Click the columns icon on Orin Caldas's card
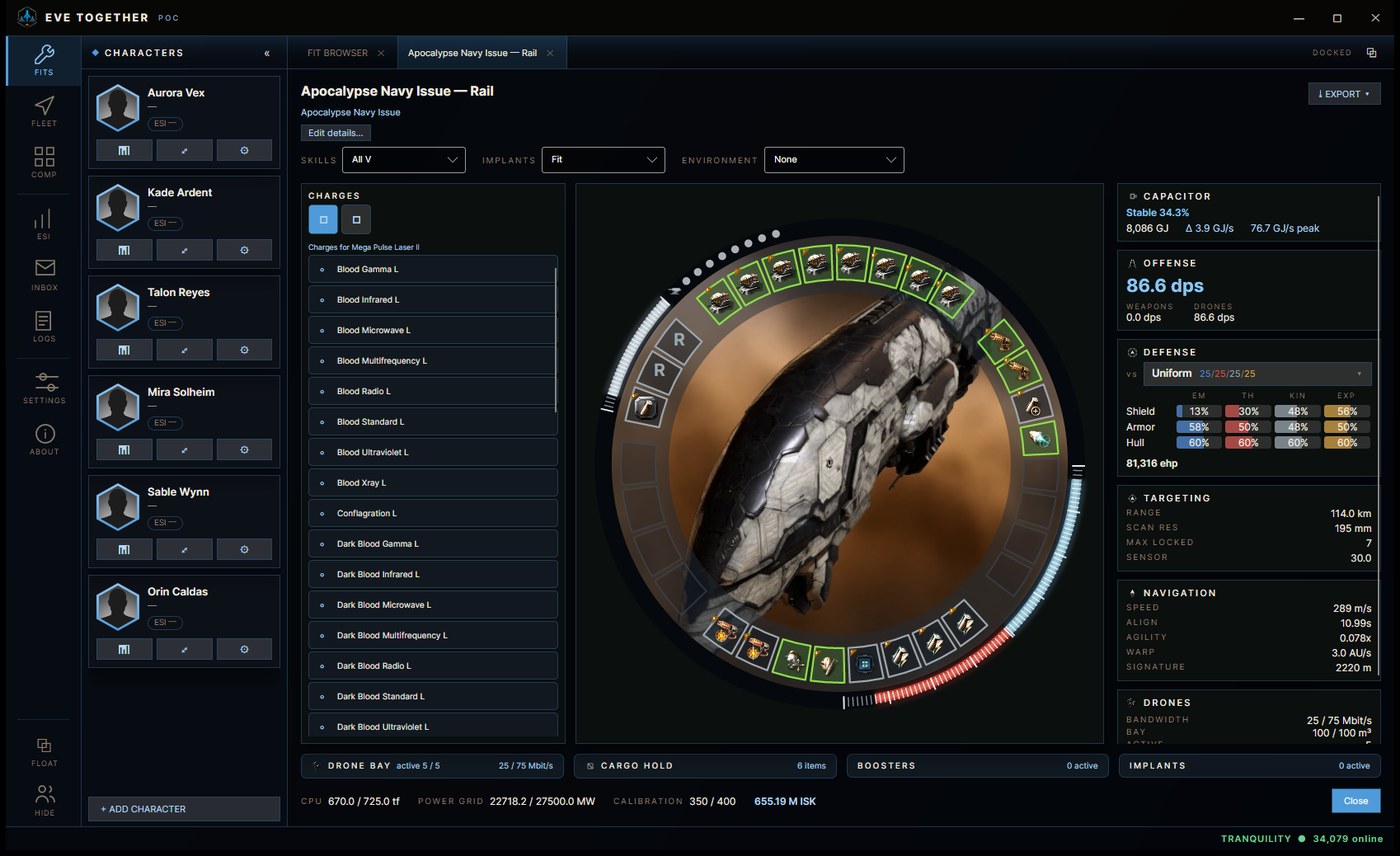 pyautogui.click(x=124, y=649)
